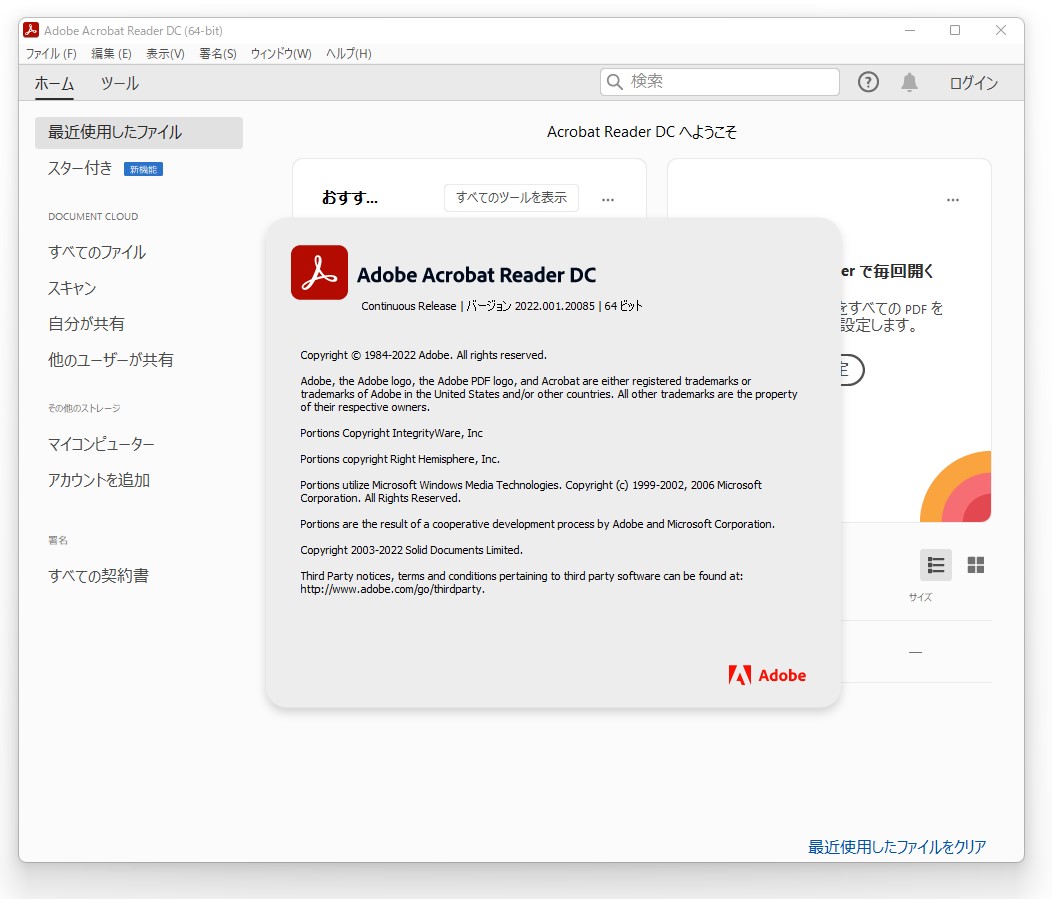Open the overflow menu on the おすすめ panel
Viewport: 1052px width, 899px height.
point(608,199)
